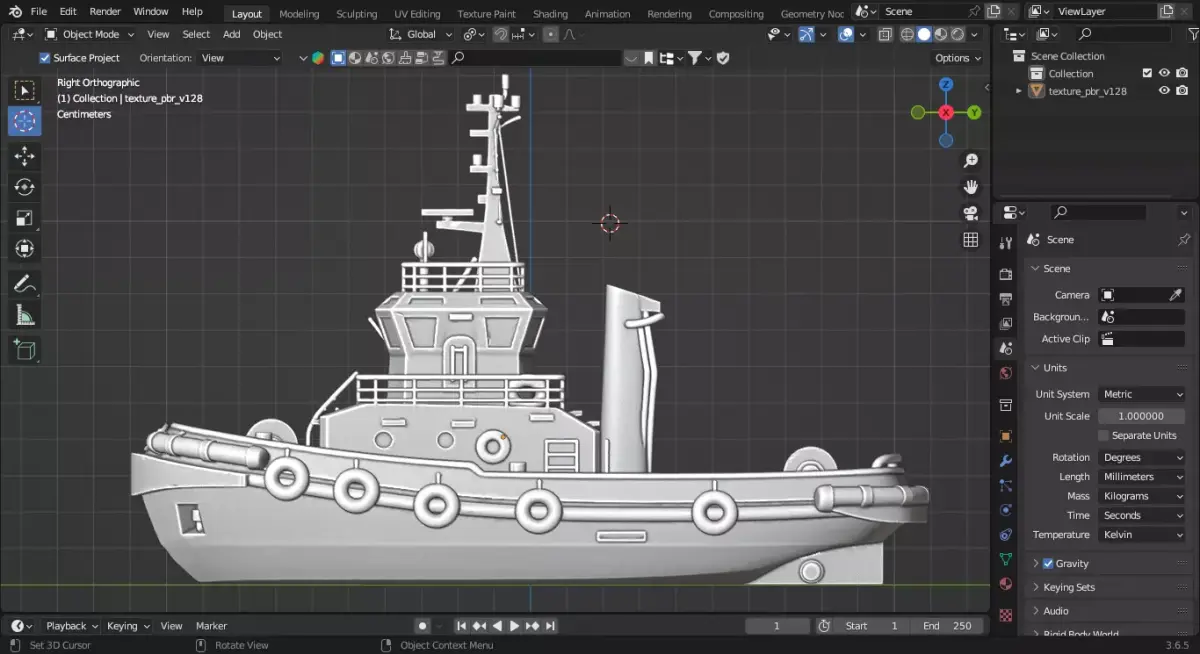The image size is (1200, 654).
Task: Open the Orientation View dropdown
Action: (241, 58)
